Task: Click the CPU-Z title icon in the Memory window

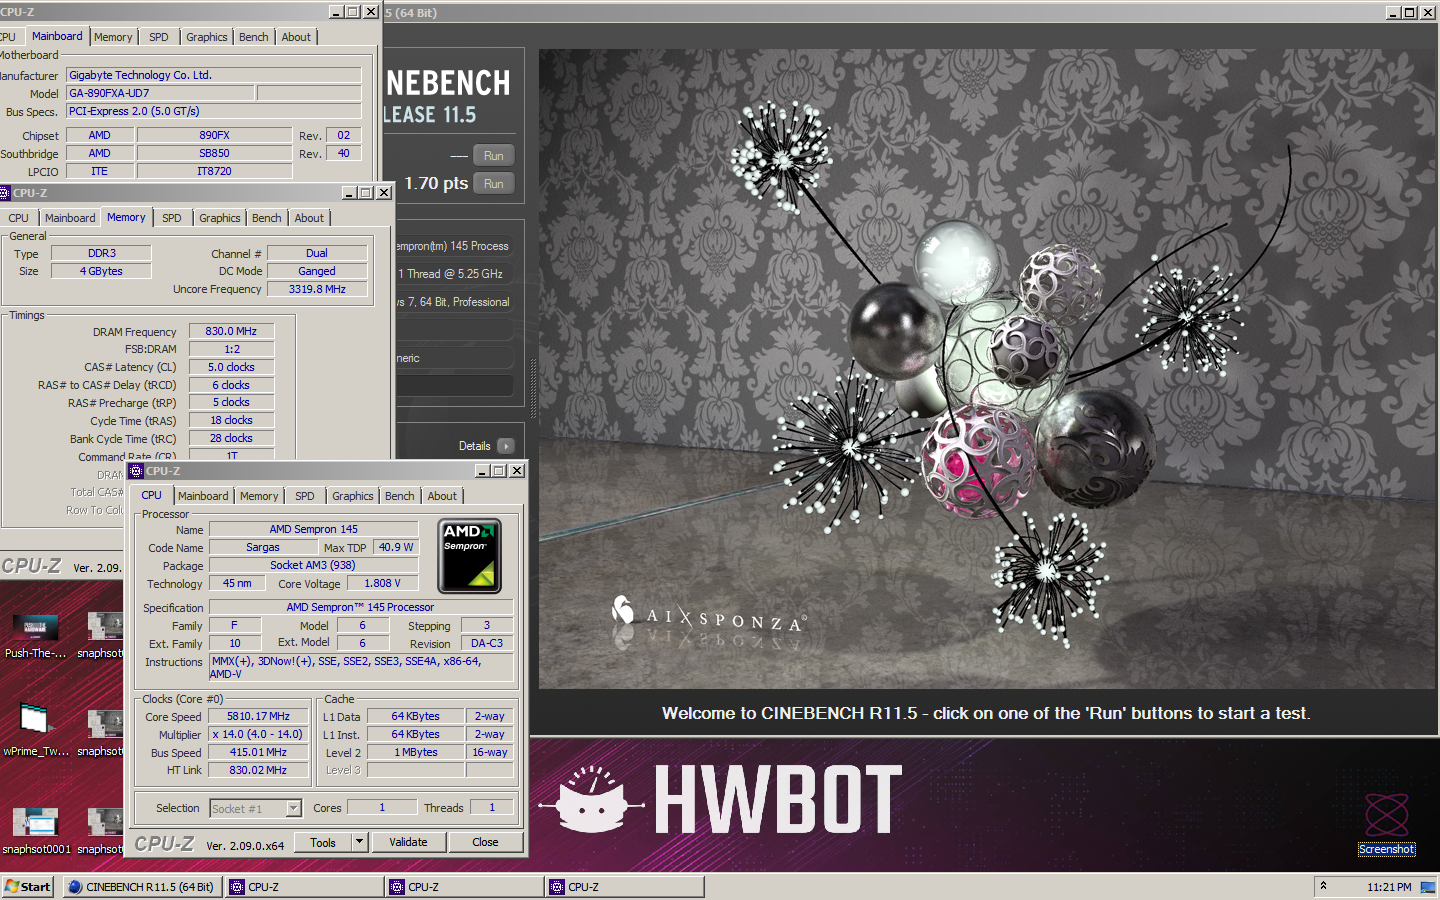Action: pos(5,193)
